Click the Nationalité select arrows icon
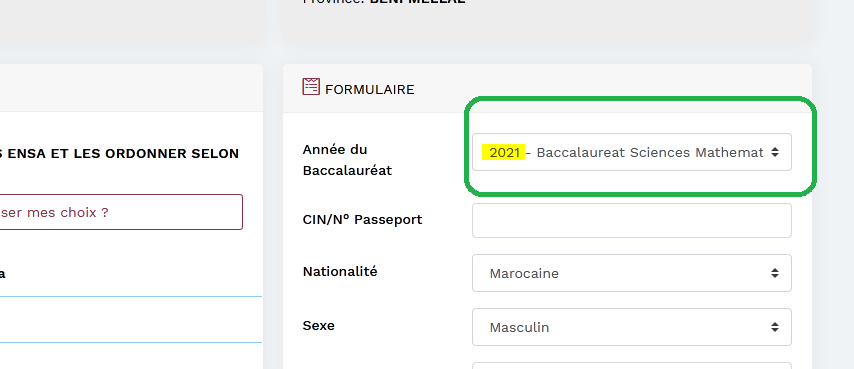The width and height of the screenshot is (854, 369). pyautogui.click(x=774, y=273)
